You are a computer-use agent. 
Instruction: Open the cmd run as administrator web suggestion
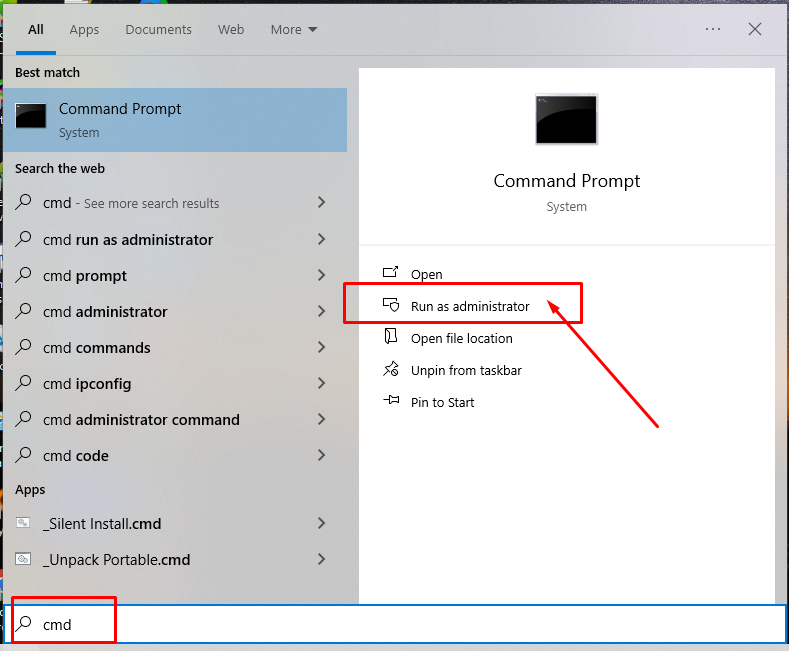click(x=128, y=240)
